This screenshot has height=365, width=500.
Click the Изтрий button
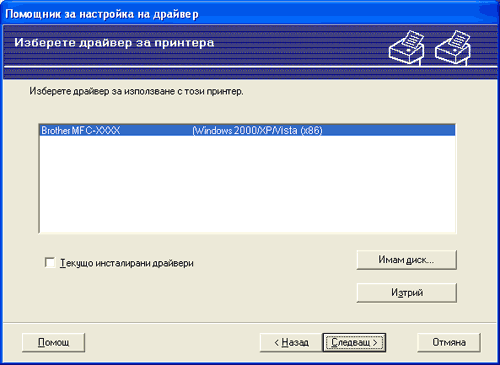point(406,293)
